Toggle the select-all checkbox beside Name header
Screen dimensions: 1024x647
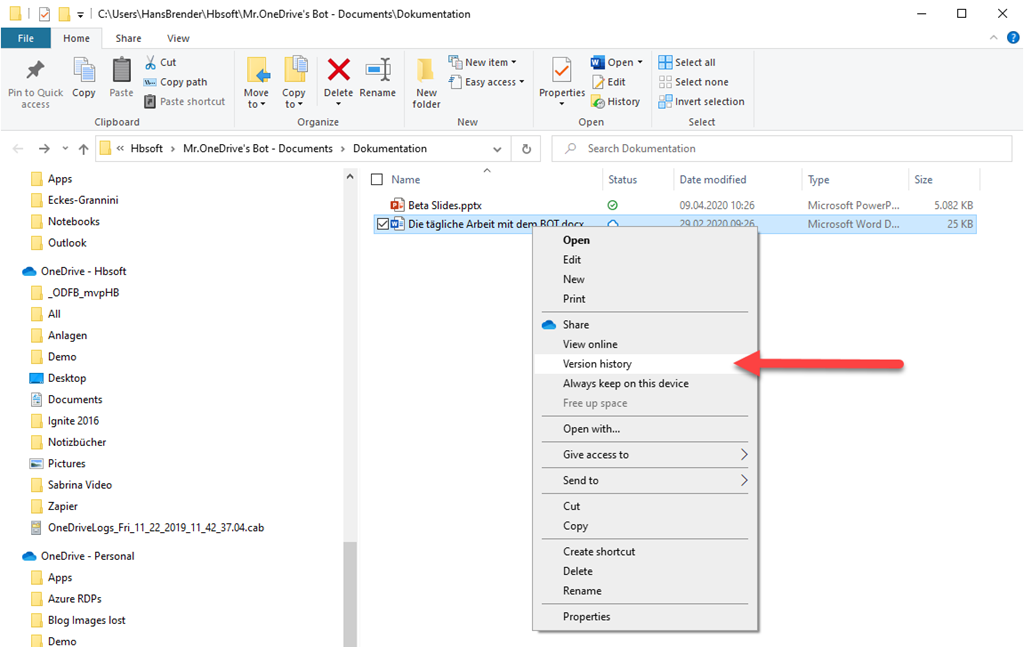377,180
